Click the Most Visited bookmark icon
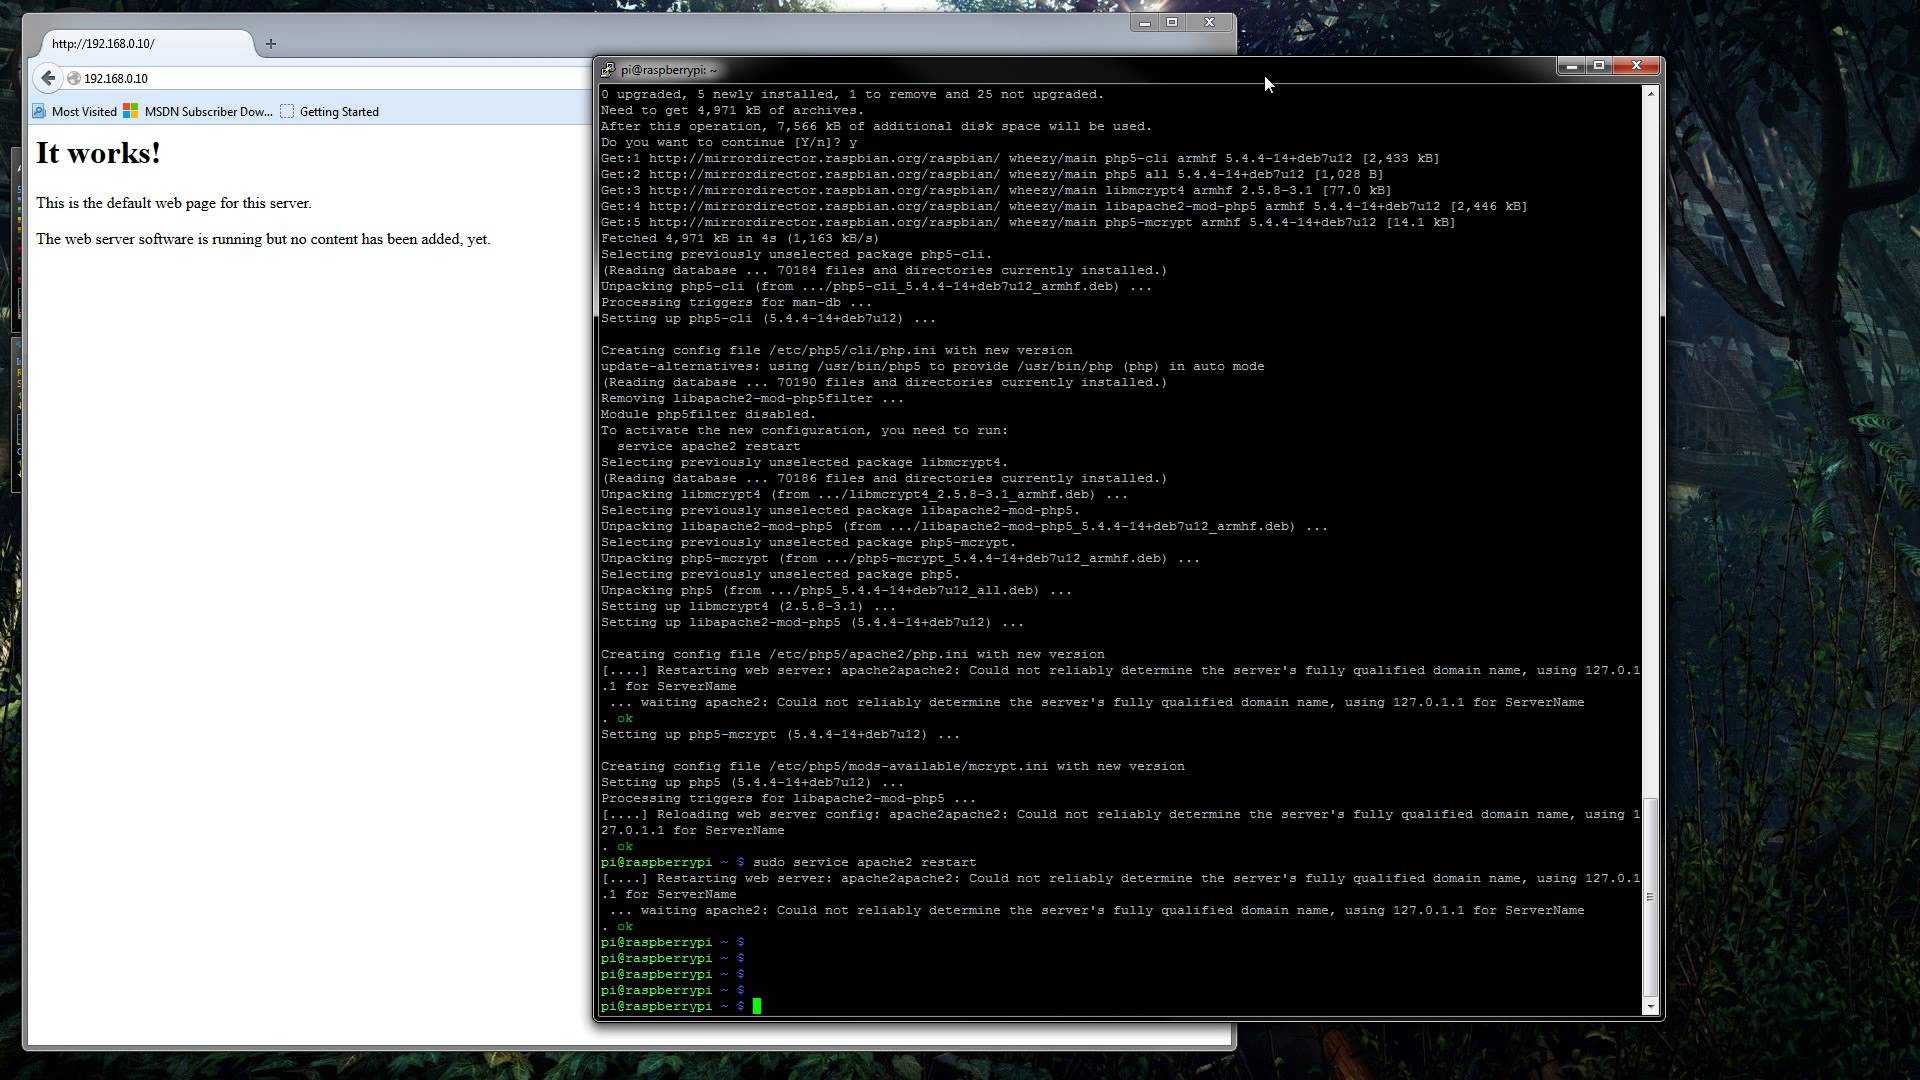 (40, 111)
